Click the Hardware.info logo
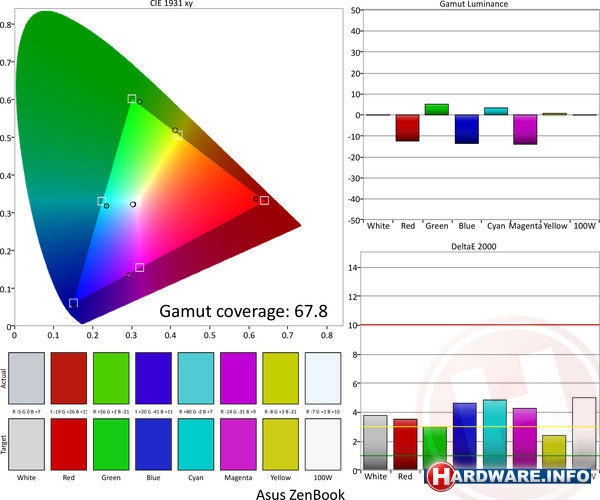The width and height of the screenshot is (600, 500). 509,476
